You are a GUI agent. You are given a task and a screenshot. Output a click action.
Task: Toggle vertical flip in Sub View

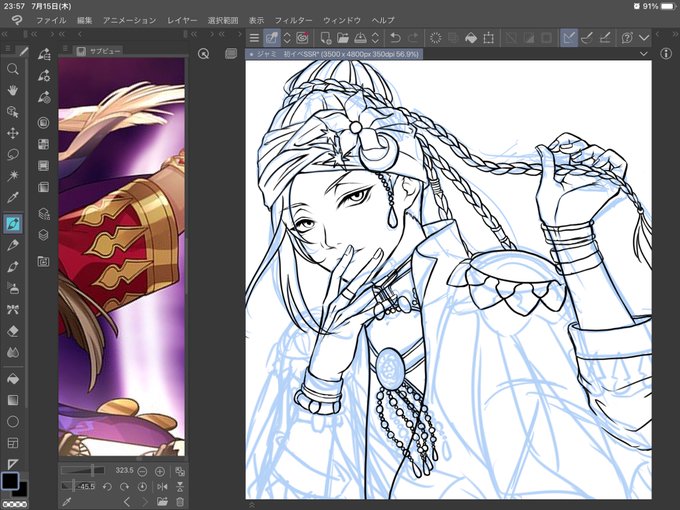[x=180, y=487]
